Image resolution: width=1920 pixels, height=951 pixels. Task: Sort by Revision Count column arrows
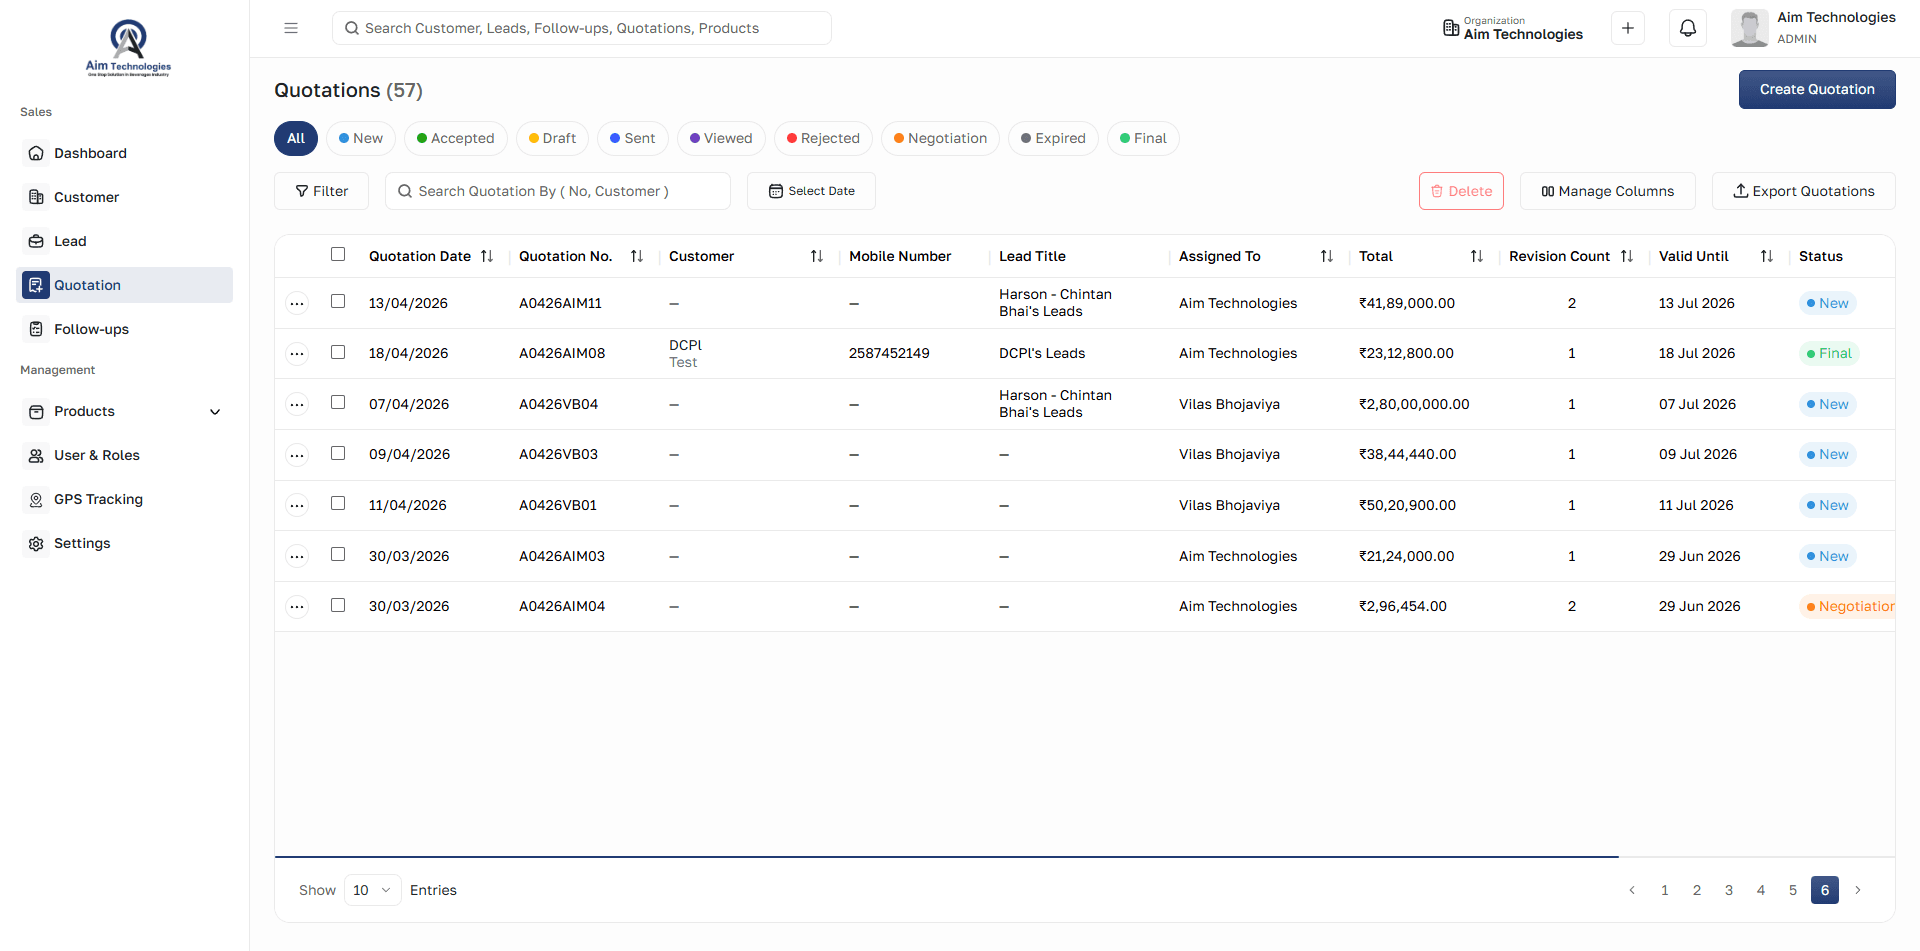coord(1627,256)
